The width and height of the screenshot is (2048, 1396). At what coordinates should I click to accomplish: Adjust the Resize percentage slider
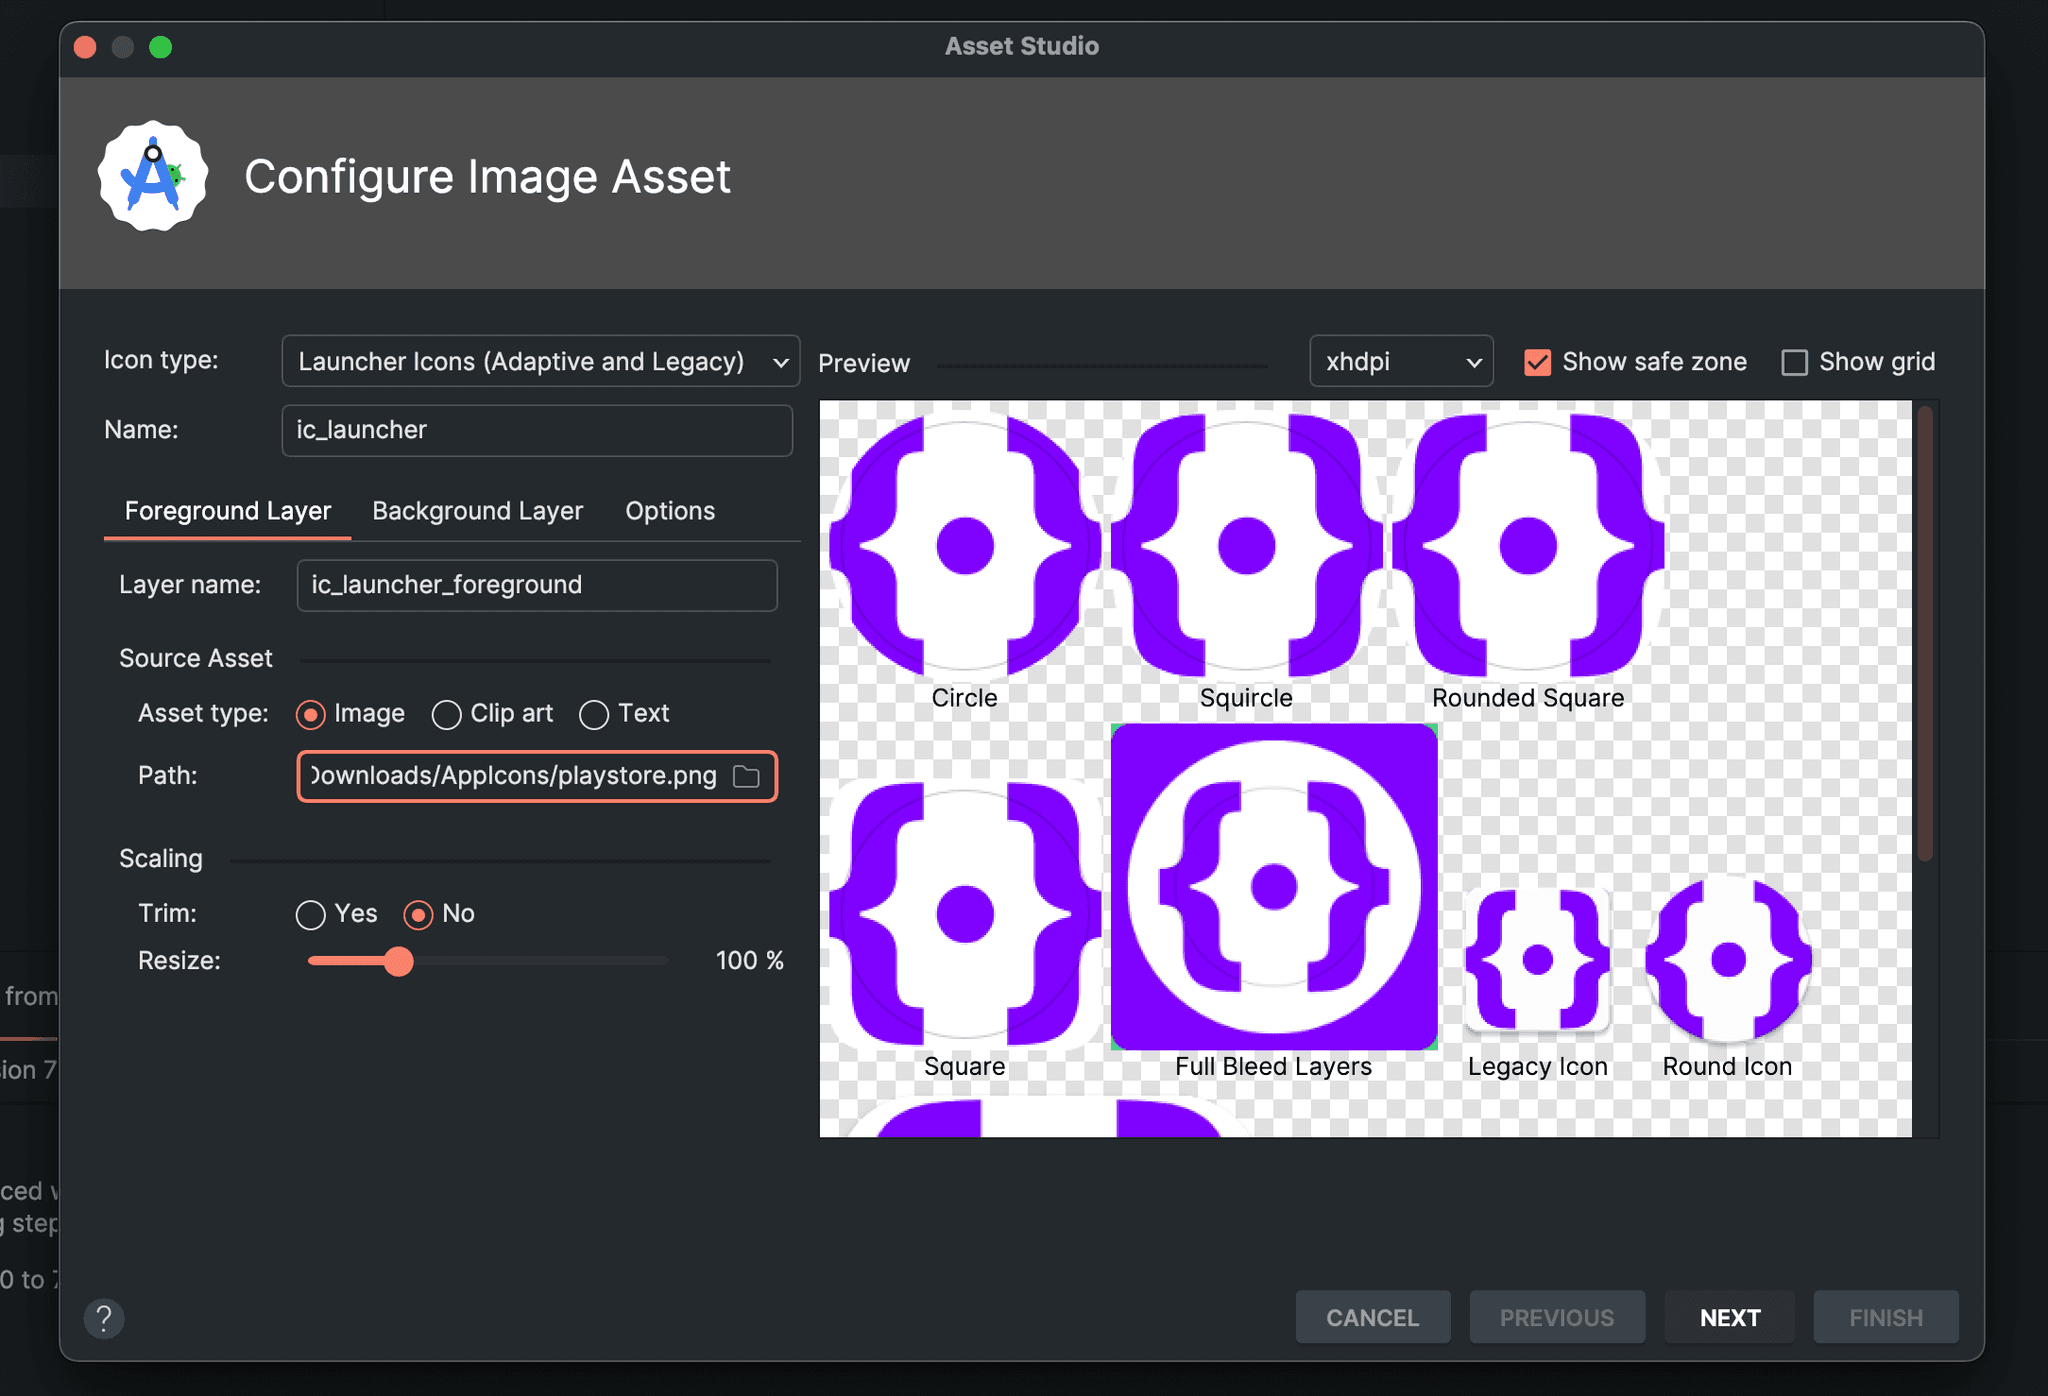click(399, 961)
